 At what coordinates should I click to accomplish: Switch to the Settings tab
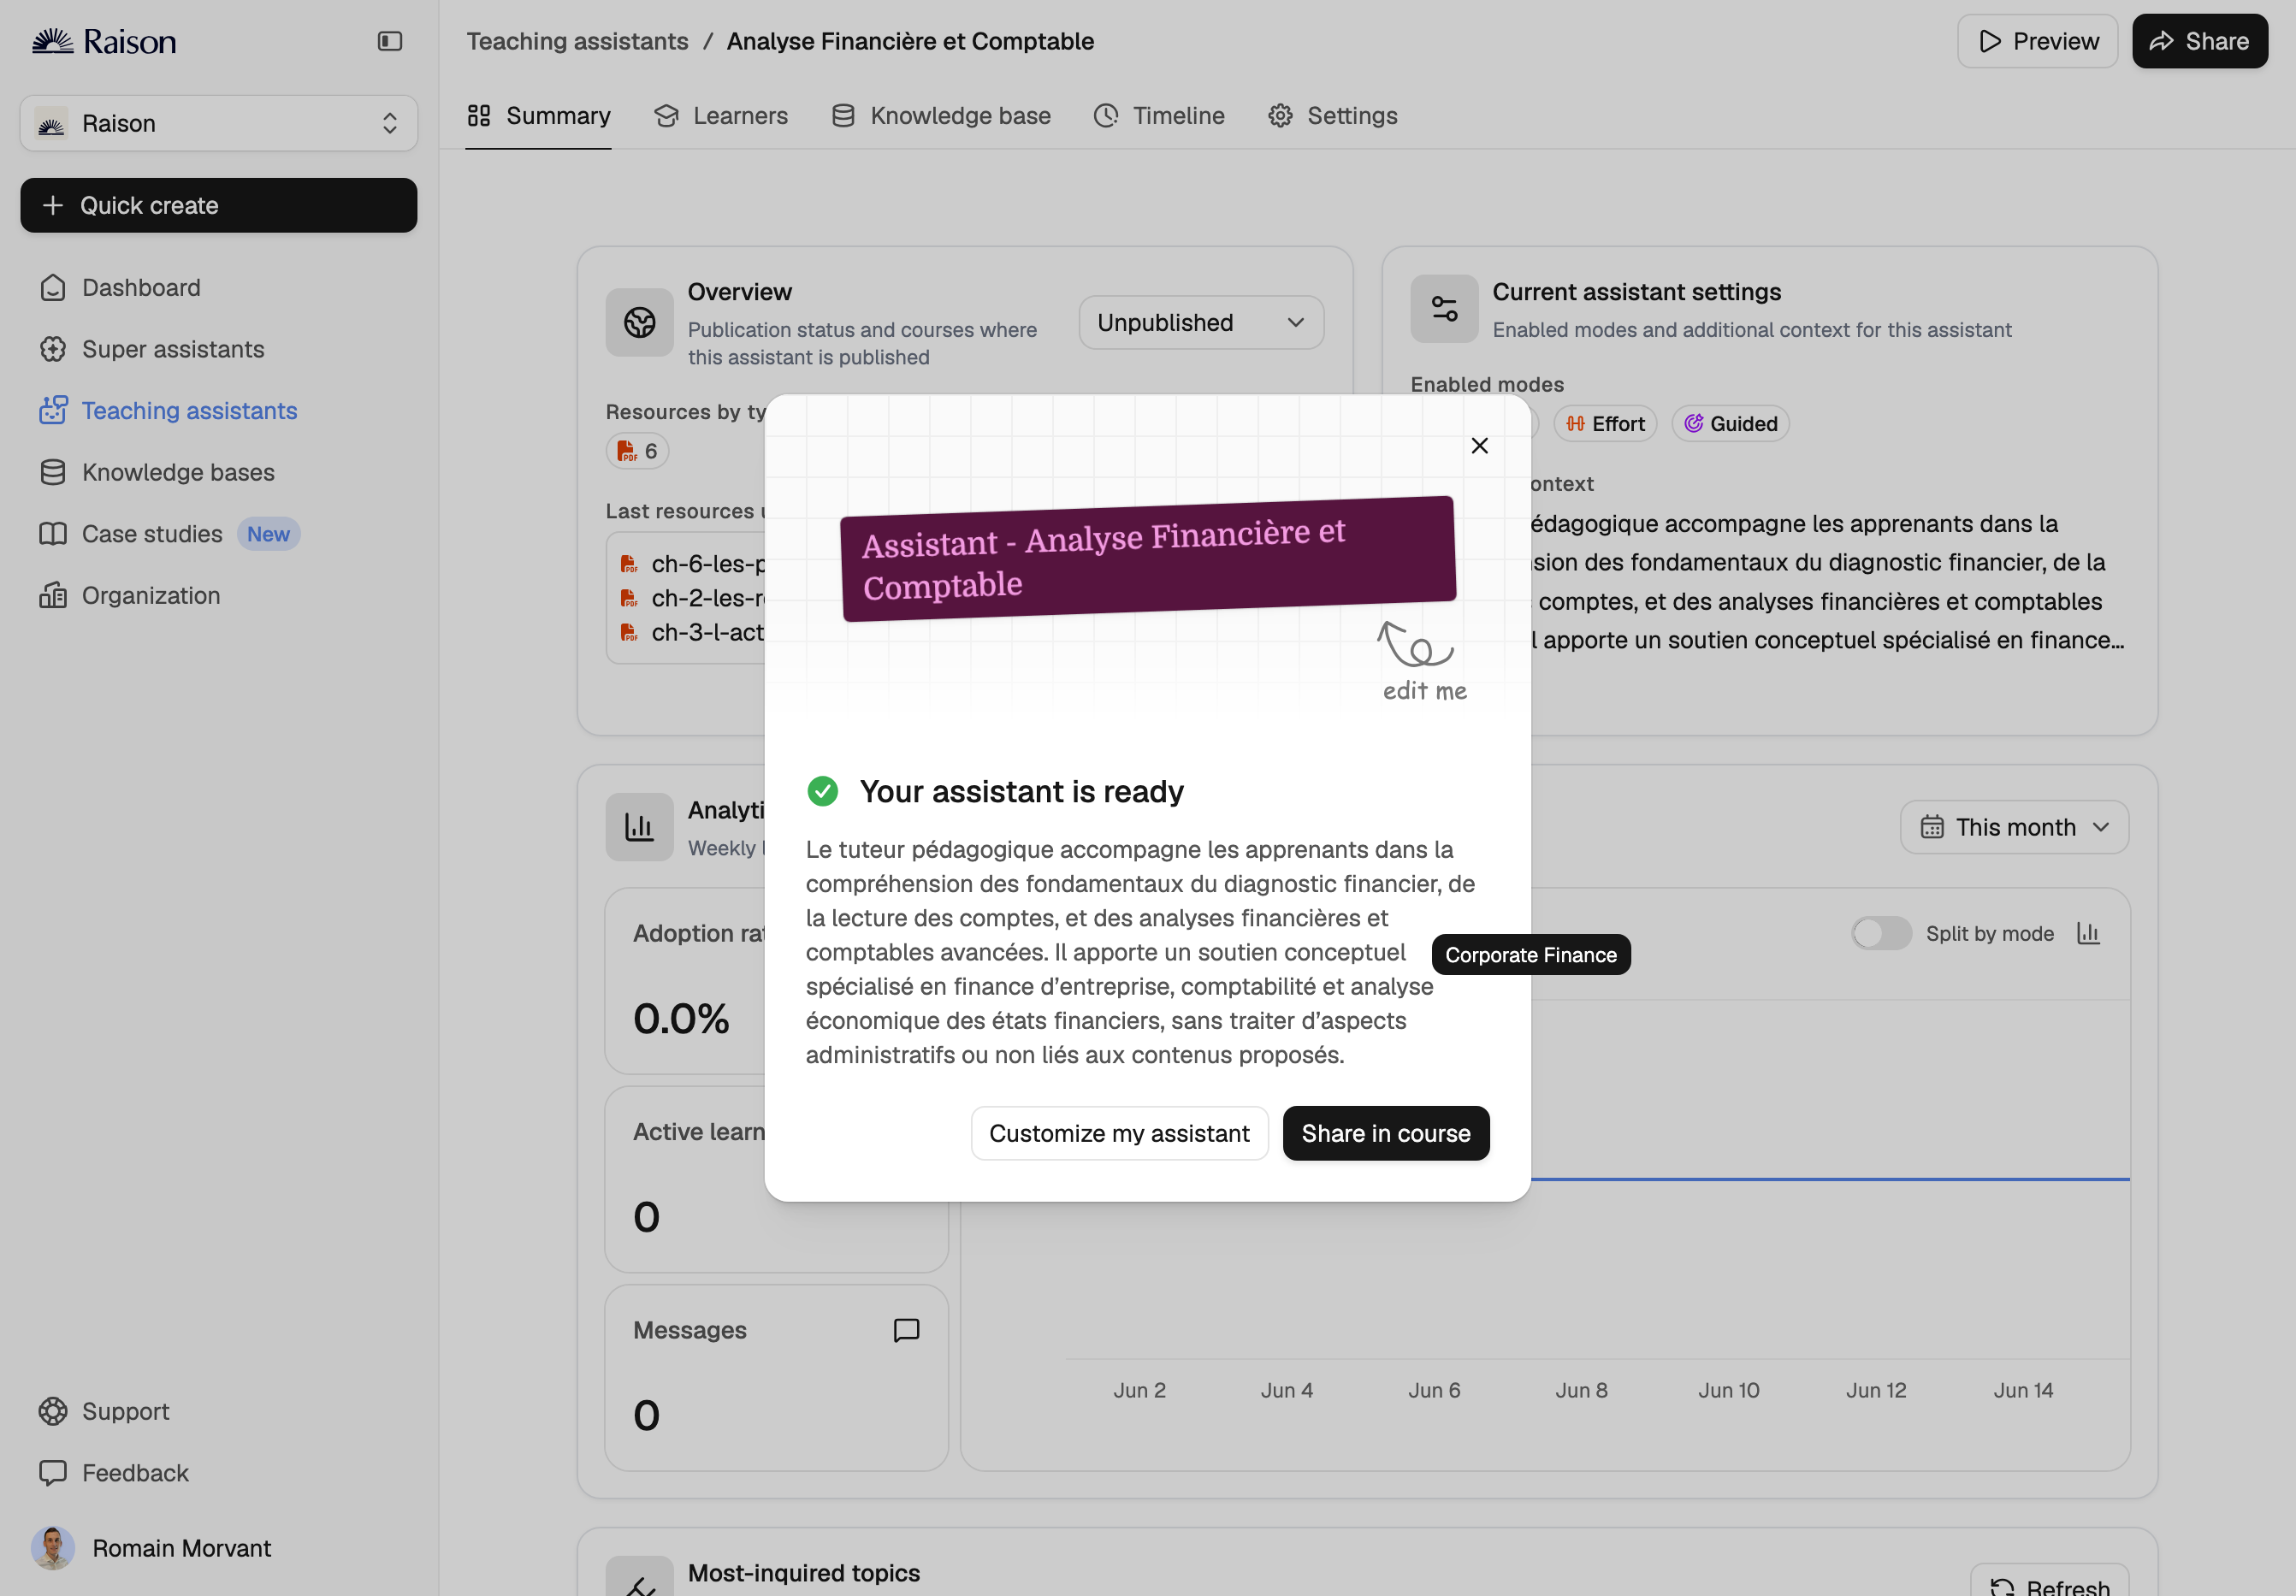pos(1332,116)
